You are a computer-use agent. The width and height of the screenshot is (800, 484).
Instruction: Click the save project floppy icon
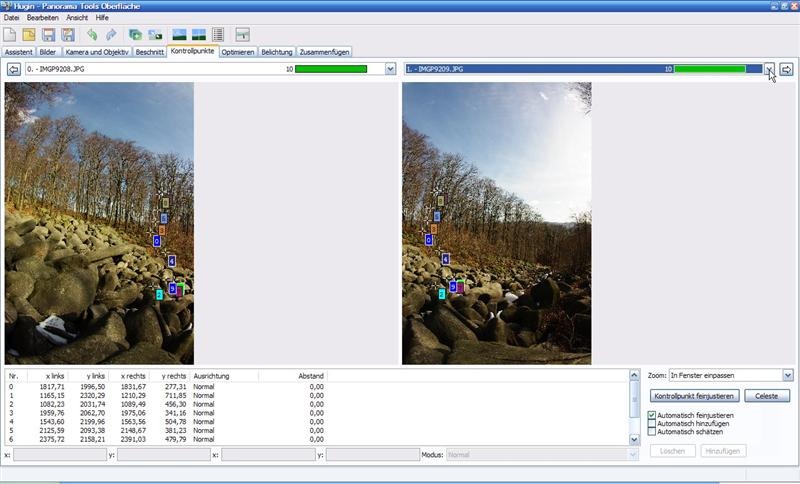pyautogui.click(x=48, y=35)
